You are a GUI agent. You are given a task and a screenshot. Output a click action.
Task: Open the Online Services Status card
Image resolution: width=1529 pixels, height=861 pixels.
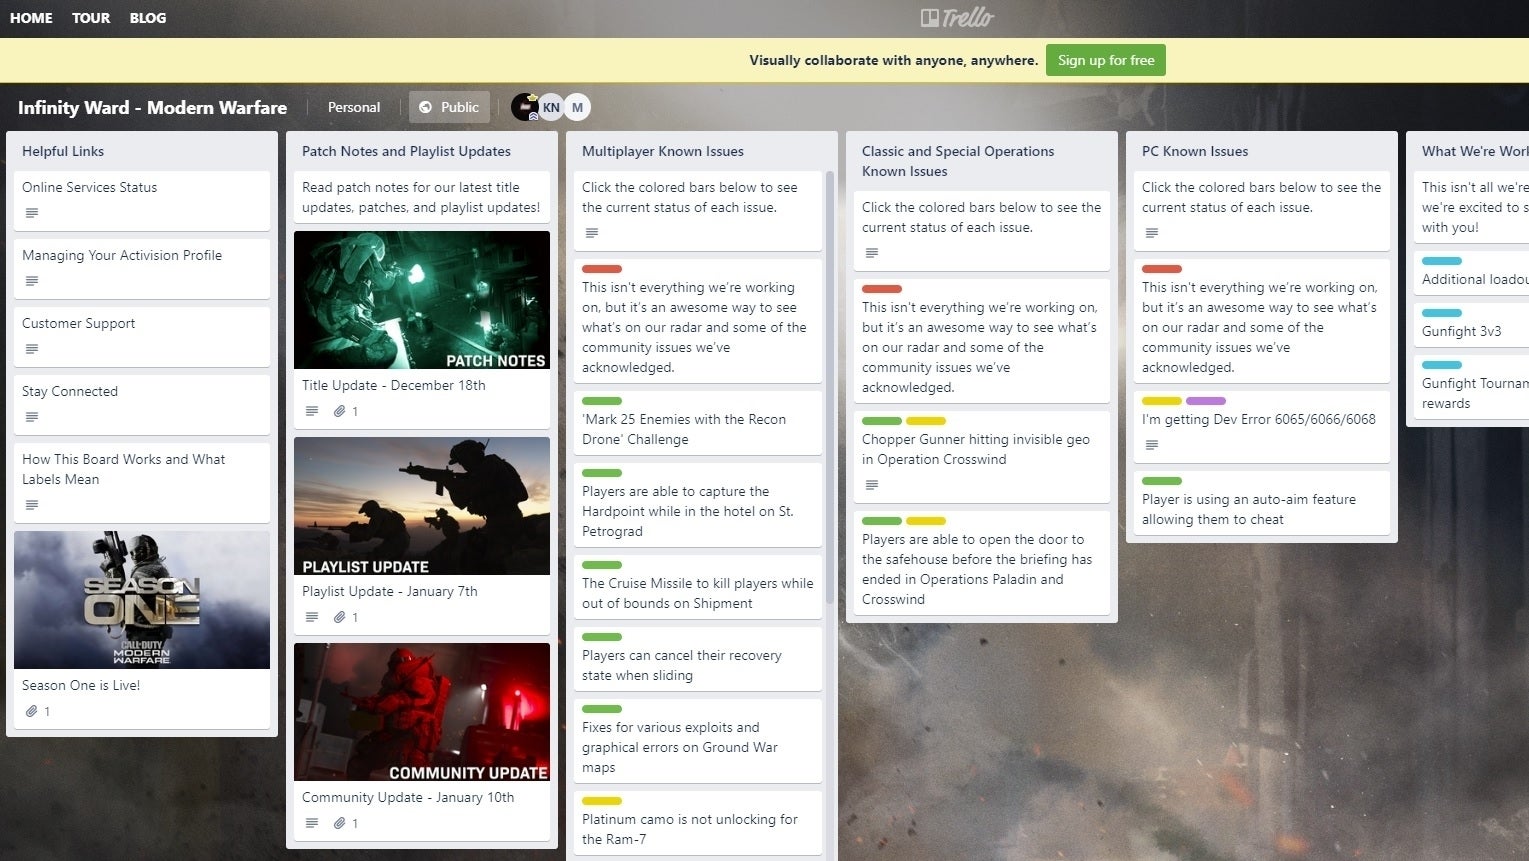pyautogui.click(x=142, y=201)
